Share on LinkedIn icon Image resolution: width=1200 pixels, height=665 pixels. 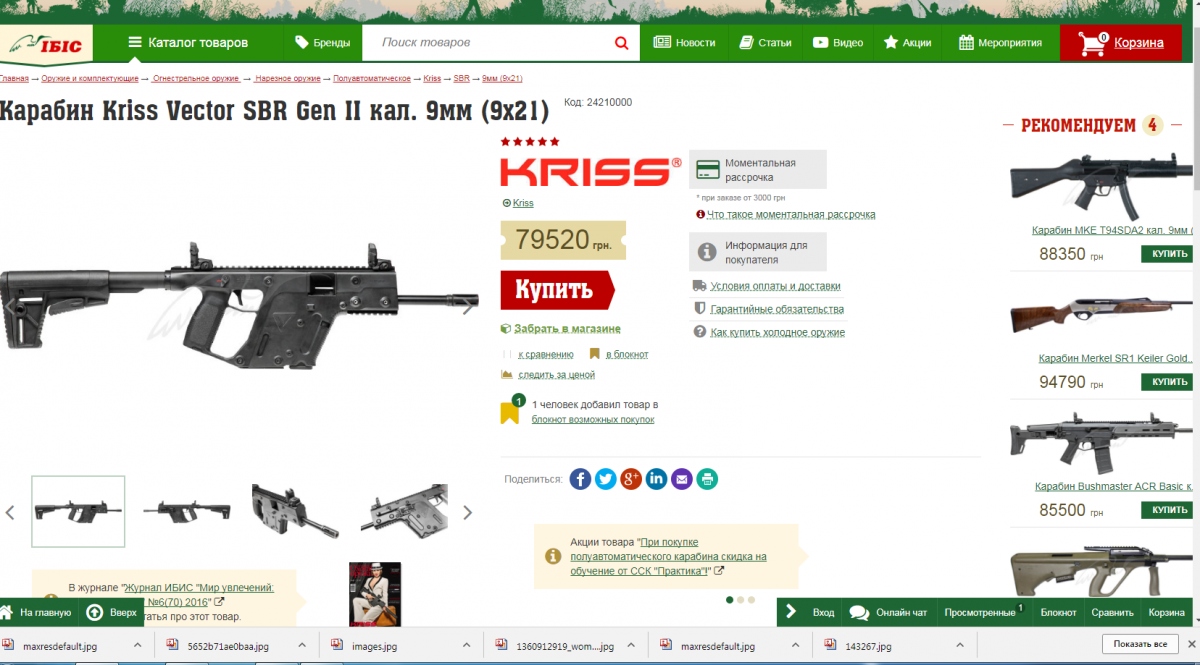[656, 479]
